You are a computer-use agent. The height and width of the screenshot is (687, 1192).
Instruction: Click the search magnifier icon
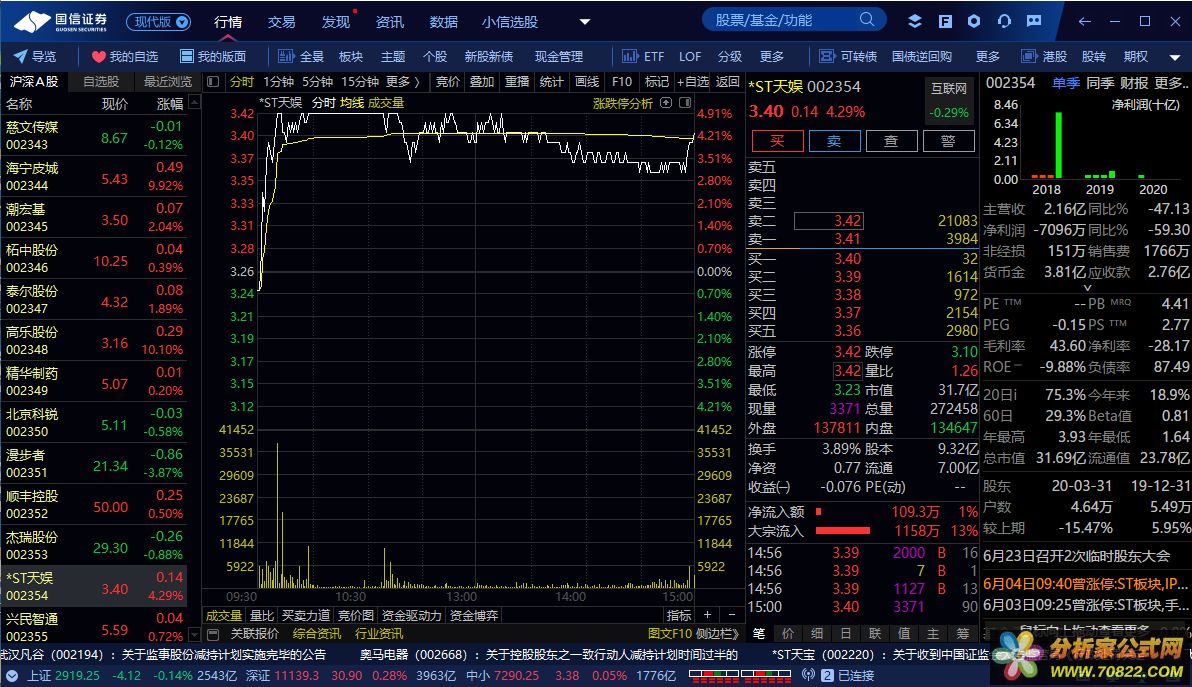click(867, 20)
